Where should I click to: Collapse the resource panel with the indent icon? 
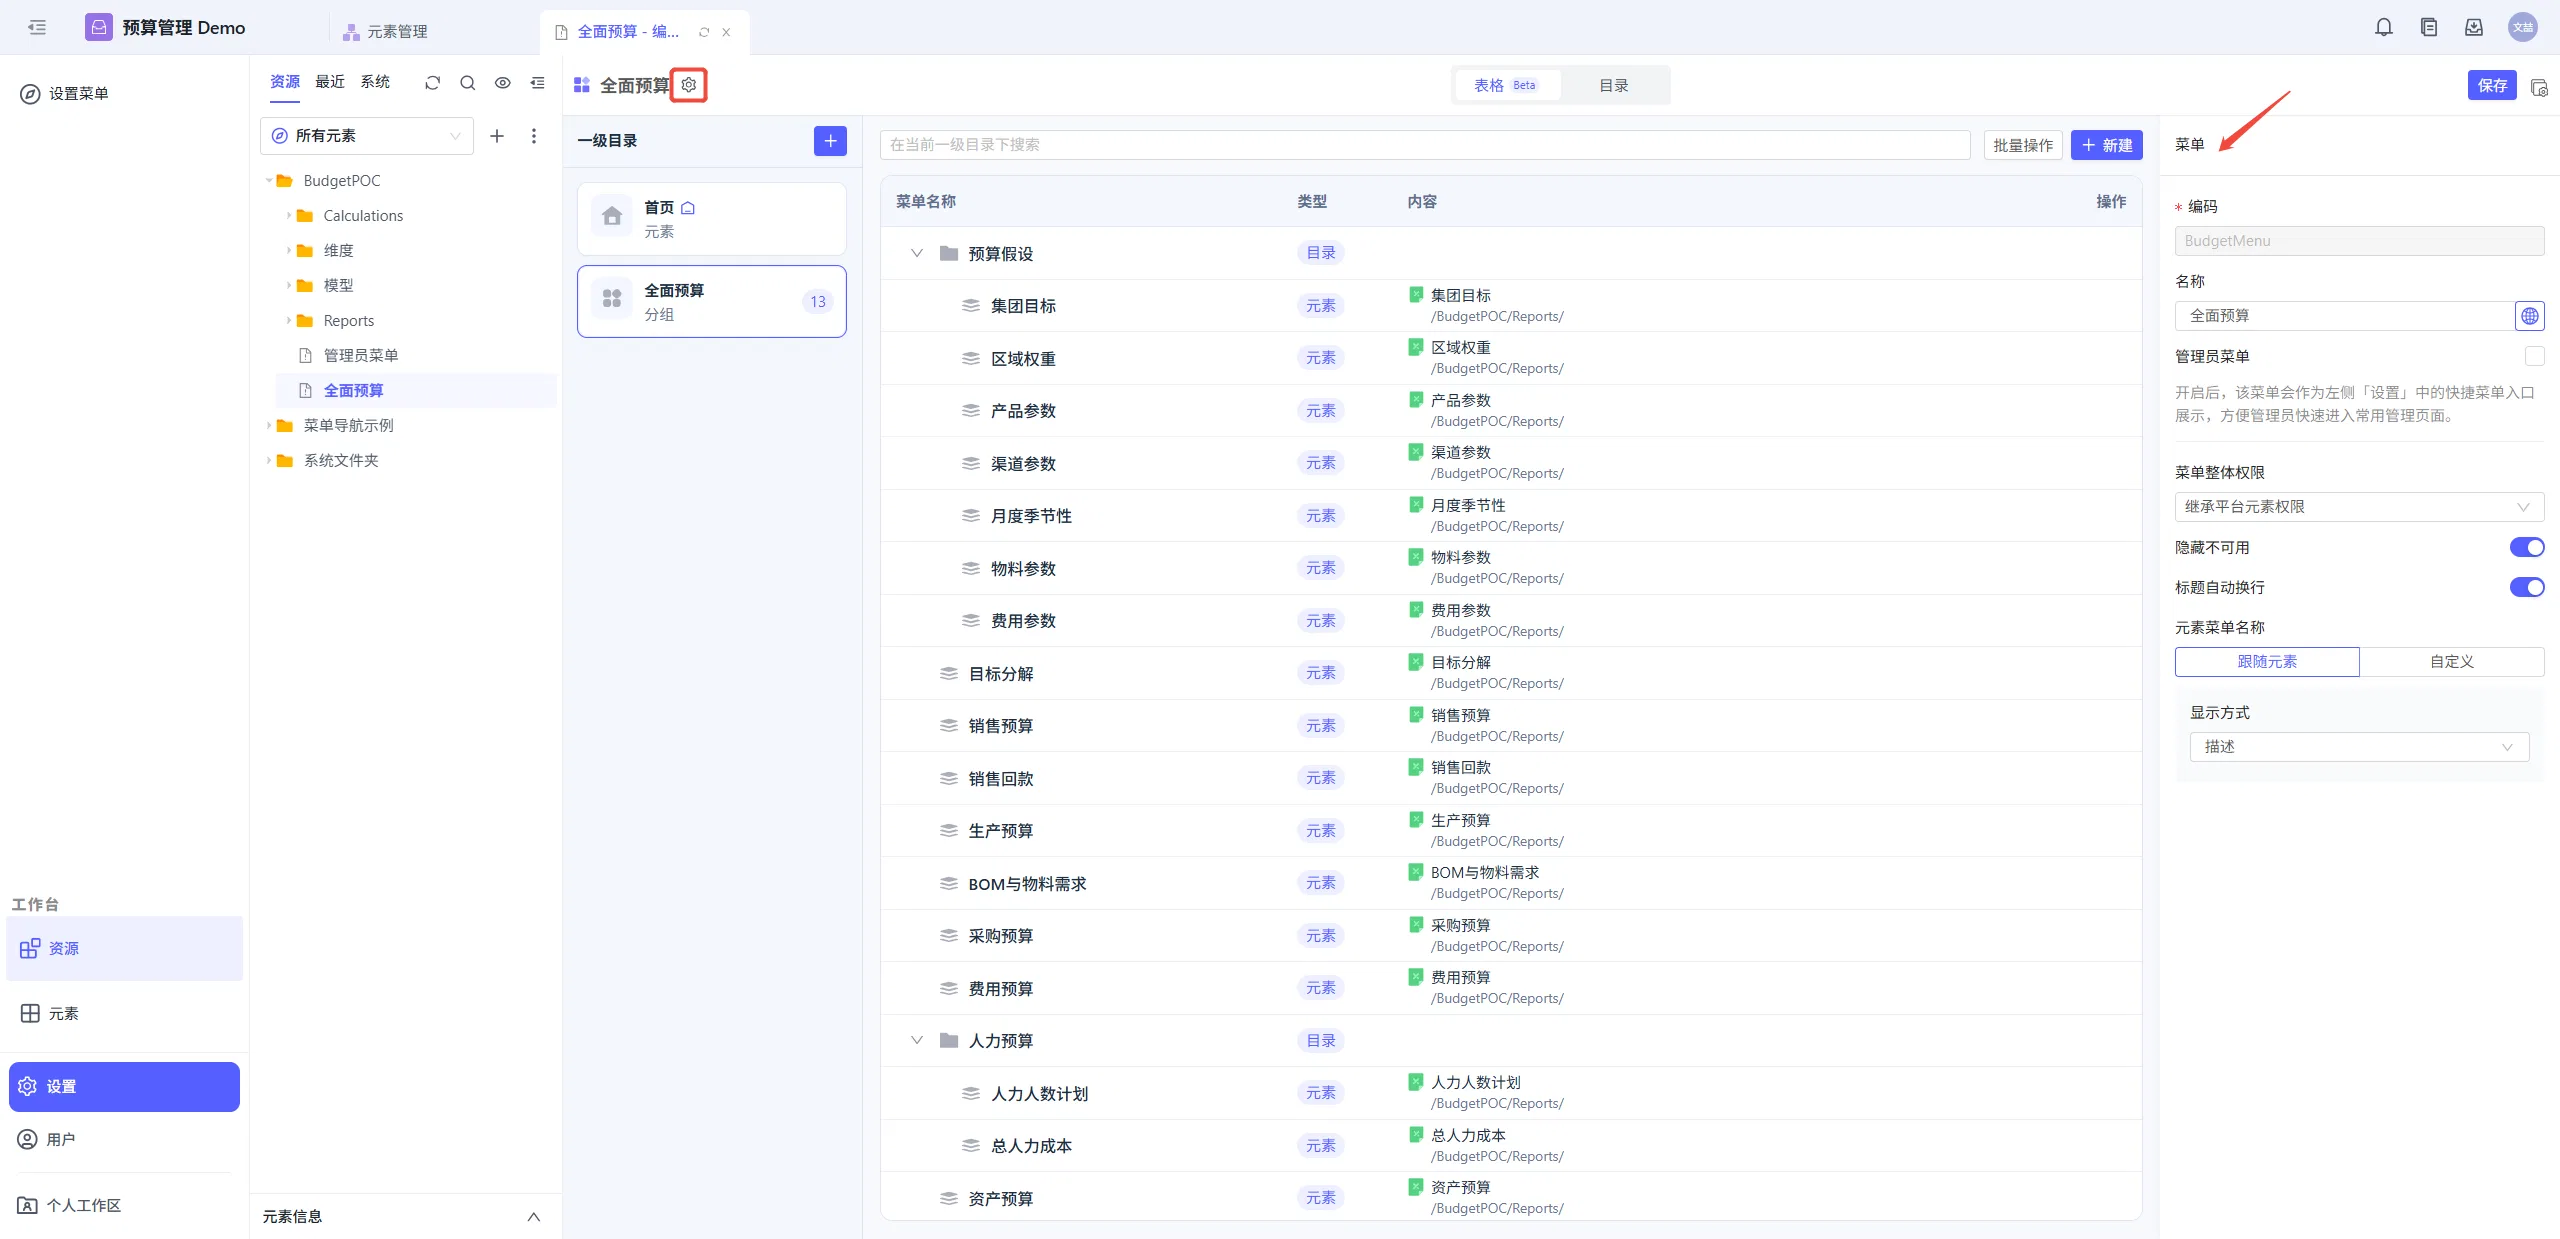537,83
